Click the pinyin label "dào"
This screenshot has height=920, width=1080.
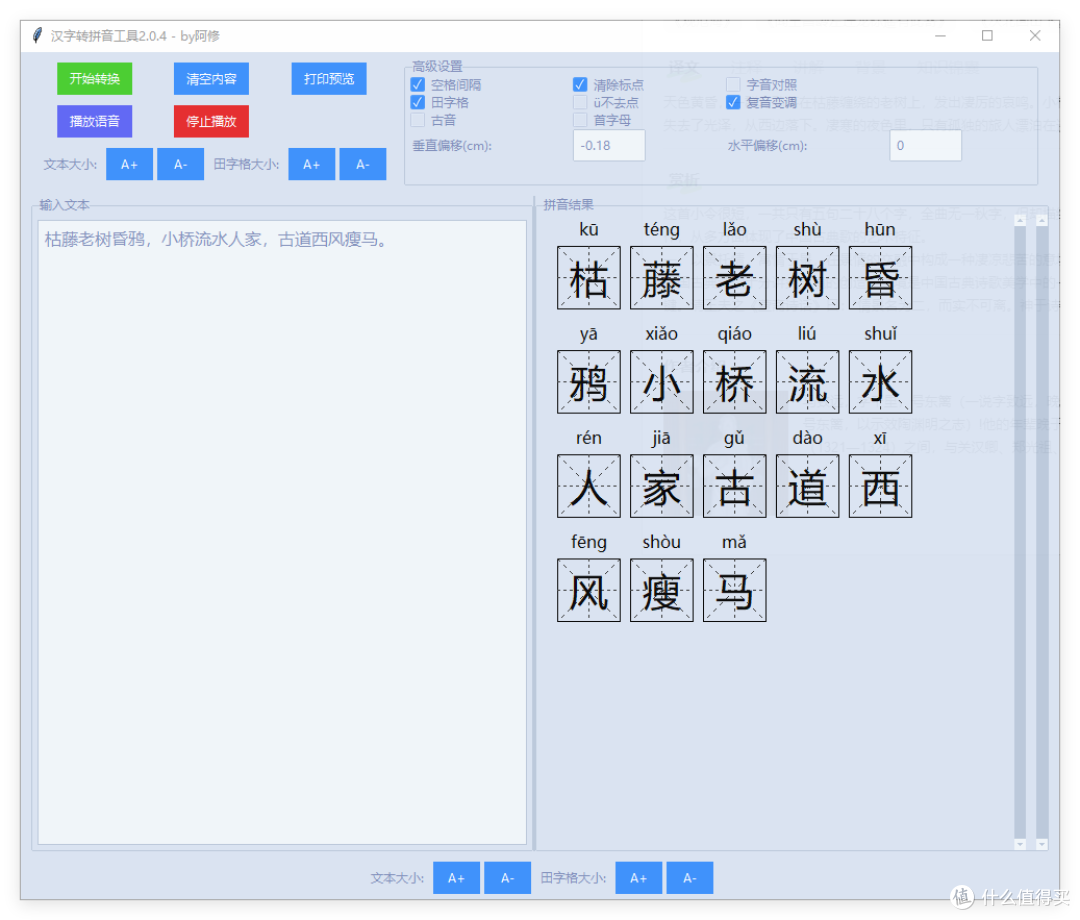coord(807,438)
